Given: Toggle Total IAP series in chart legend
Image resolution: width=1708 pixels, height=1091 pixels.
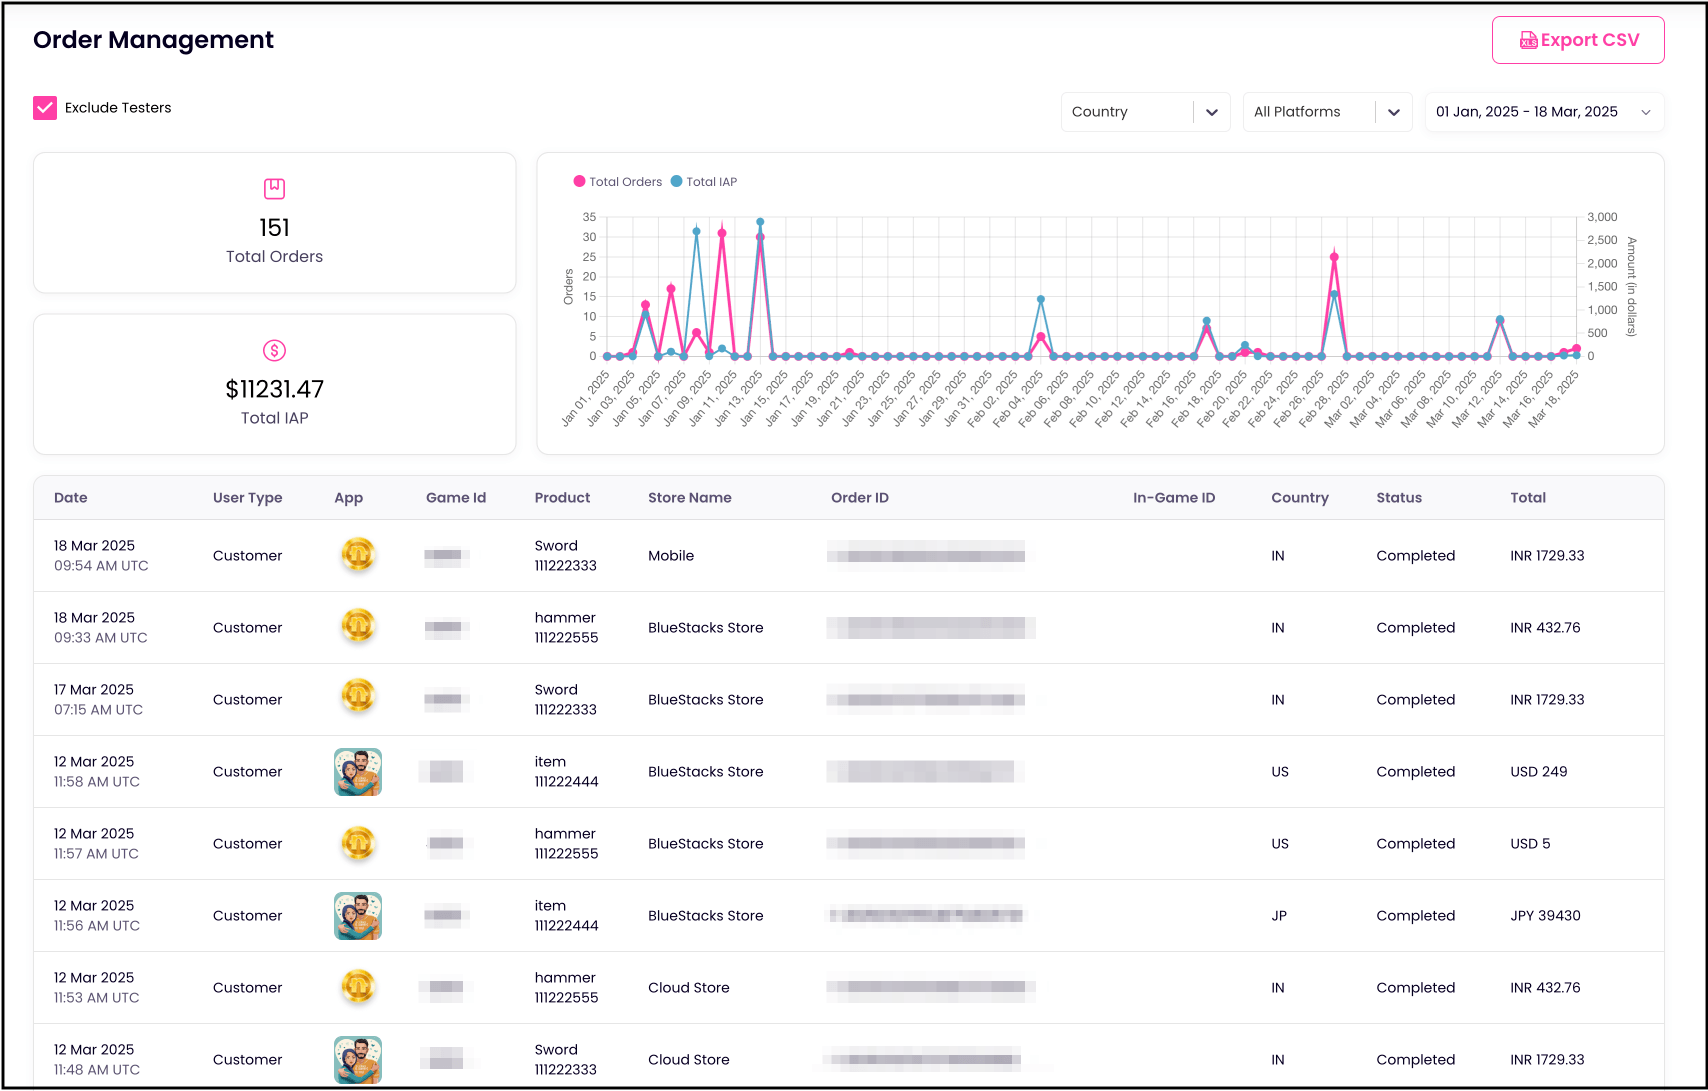Looking at the screenshot, I should (x=704, y=182).
